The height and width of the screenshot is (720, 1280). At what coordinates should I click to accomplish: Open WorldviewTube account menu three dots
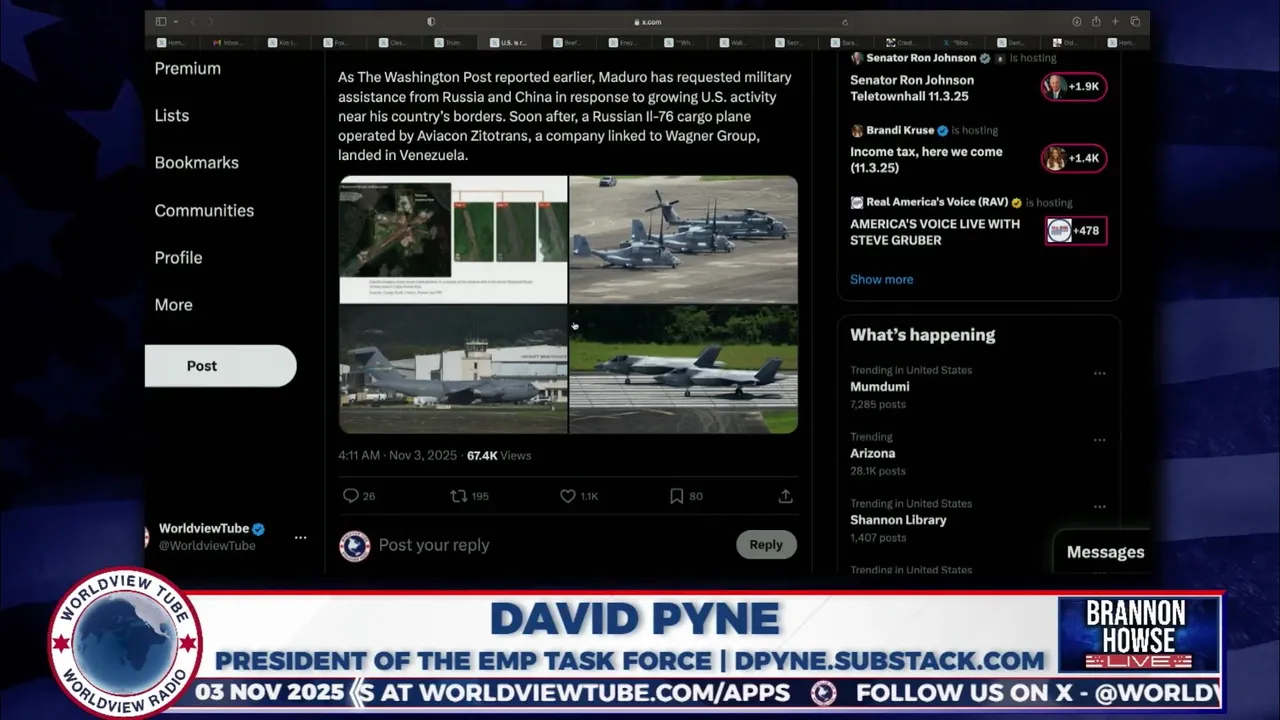300,537
